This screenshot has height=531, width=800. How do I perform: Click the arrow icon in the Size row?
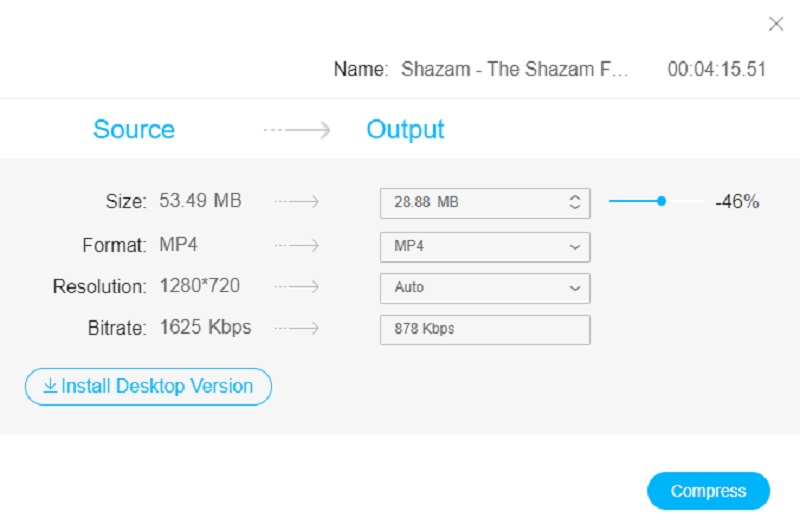pyautogui.click(x=297, y=202)
